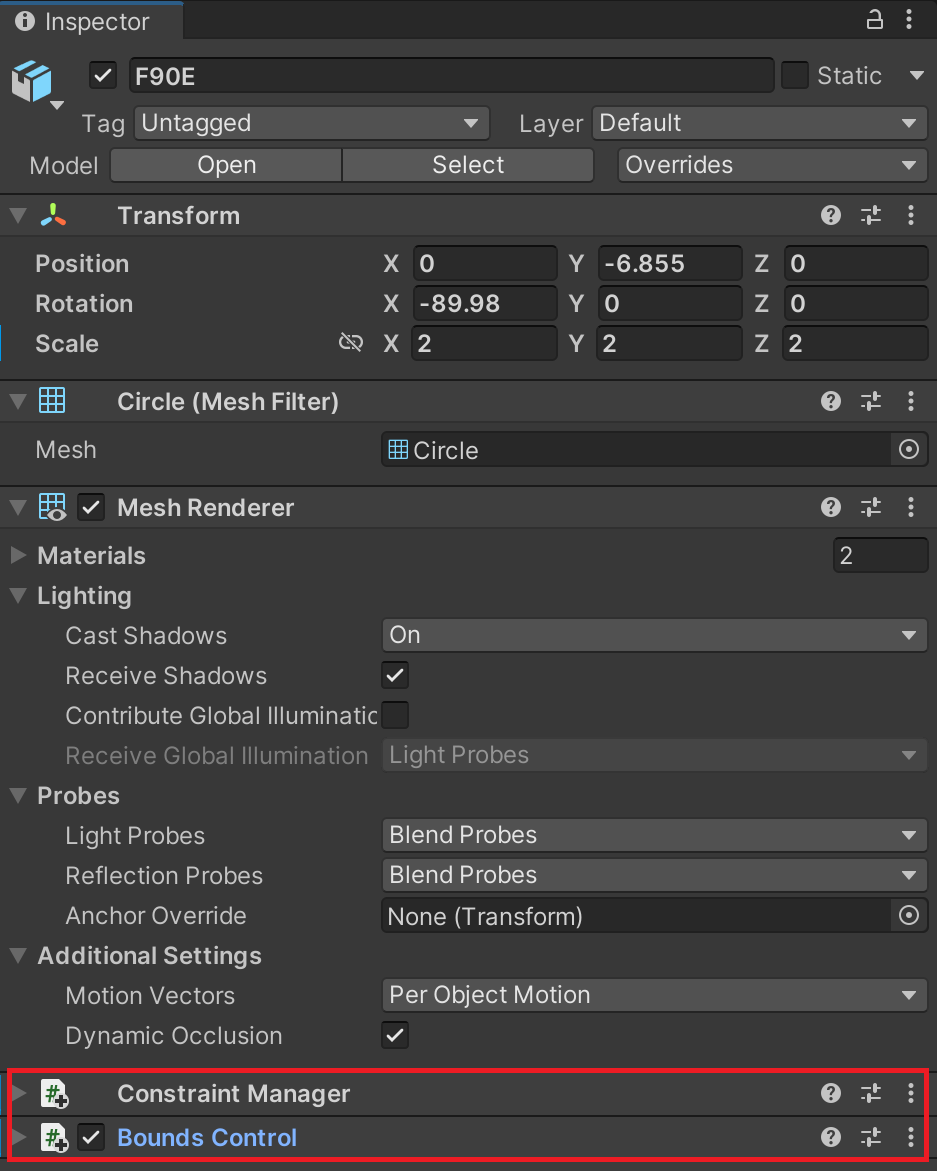Click the Anchor Override object picker icon

(908, 915)
